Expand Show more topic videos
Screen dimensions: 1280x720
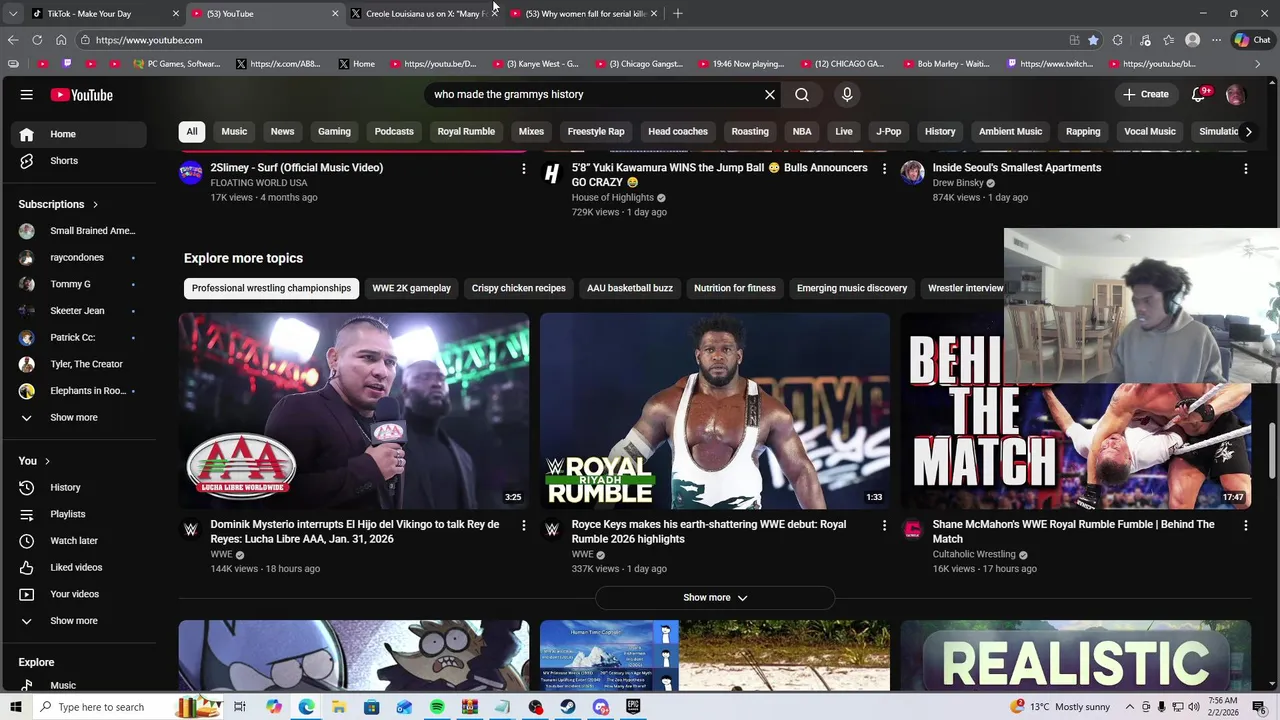(x=715, y=598)
